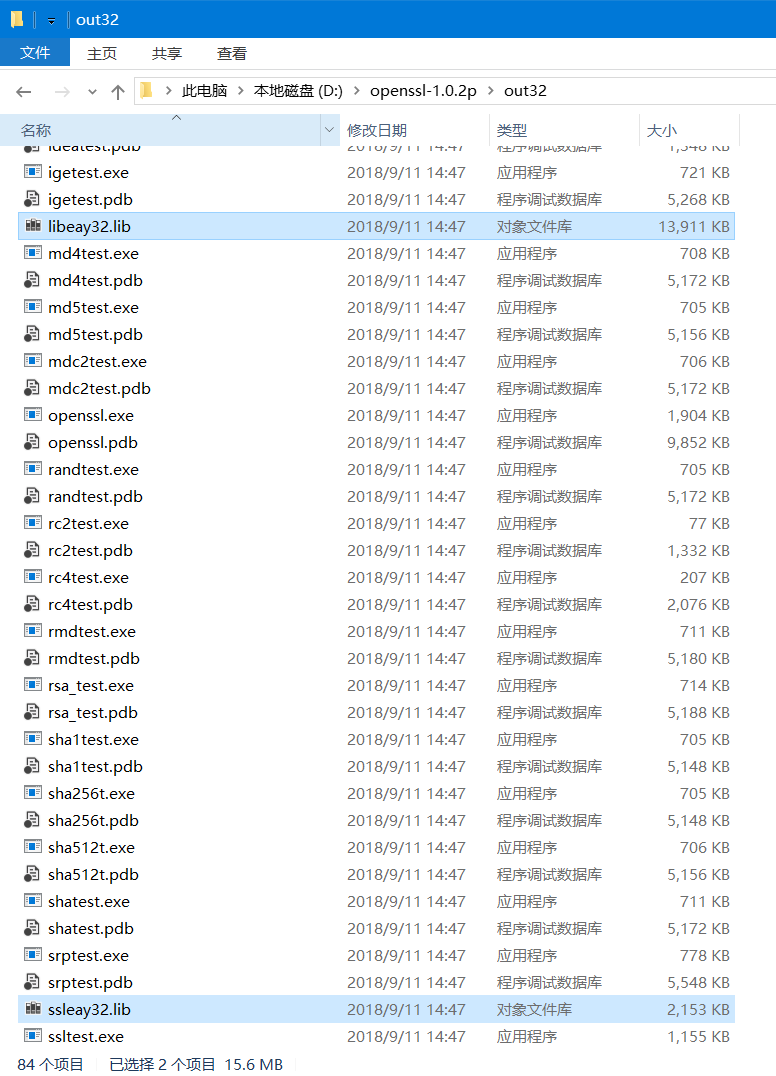Go up one folder level
Viewport: 776px width, 1076px height.
[118, 91]
